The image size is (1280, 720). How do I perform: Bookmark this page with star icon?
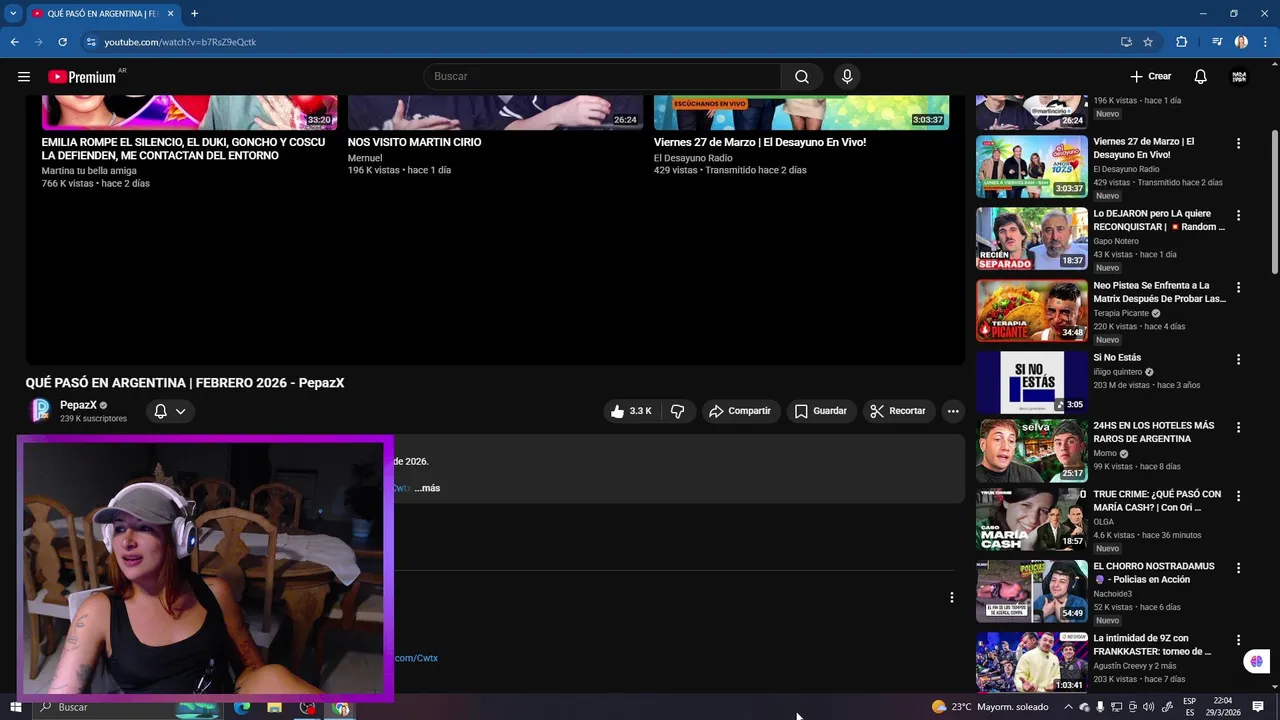pos(1148,42)
